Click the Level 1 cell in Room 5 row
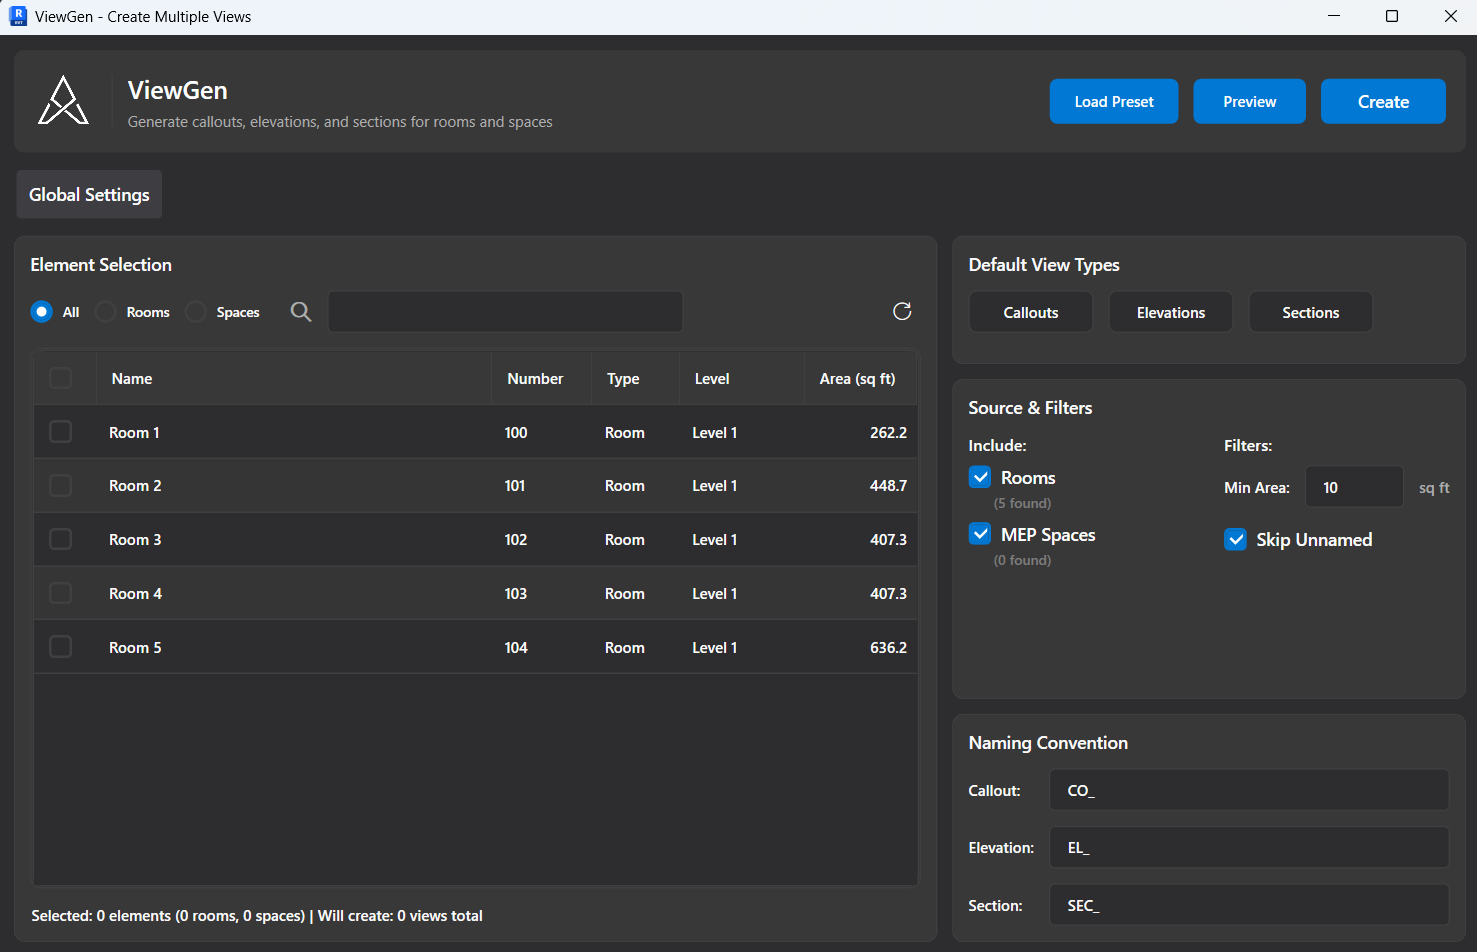 click(715, 648)
